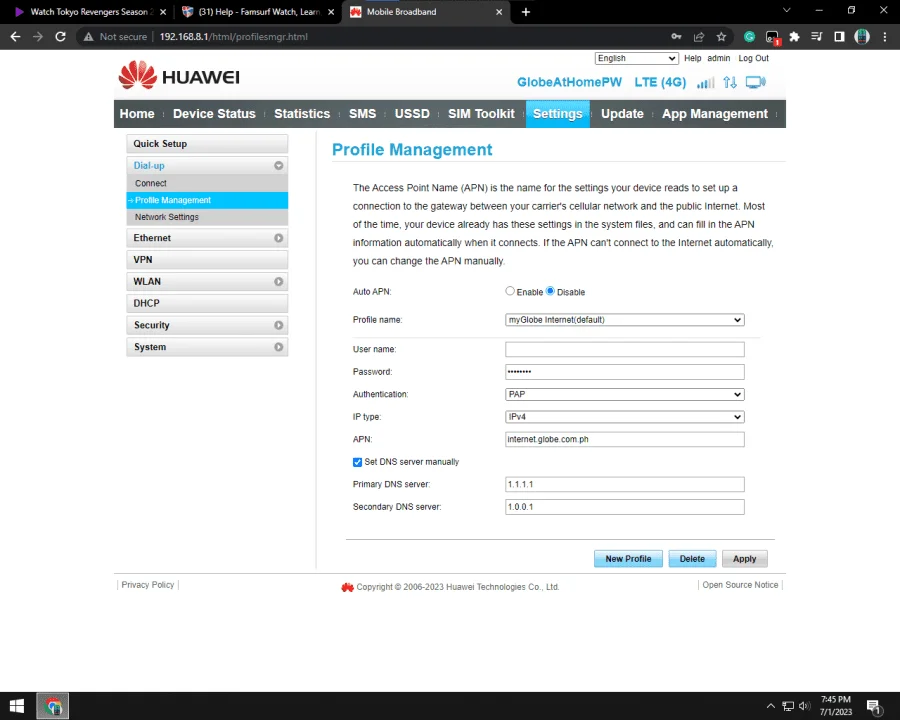Click the signal strength bars icon

point(705,83)
